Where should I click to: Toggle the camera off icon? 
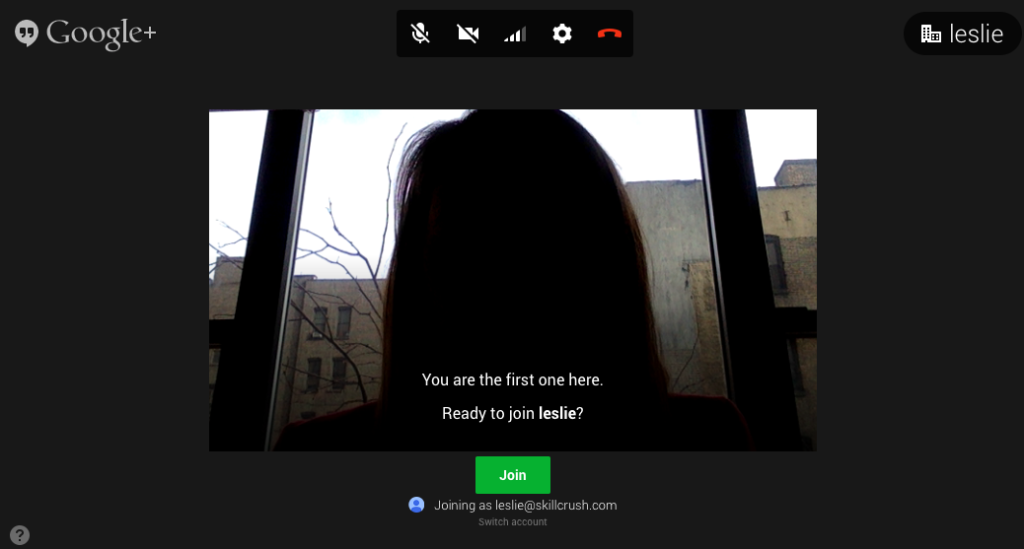click(468, 34)
